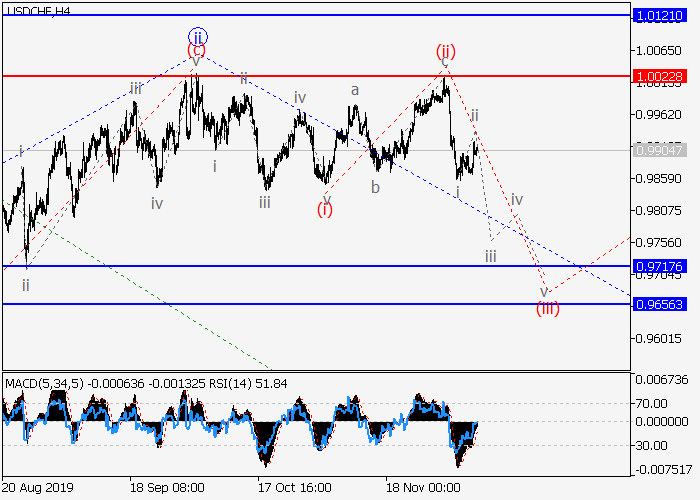Select the gray 'b' wave label

375,187
